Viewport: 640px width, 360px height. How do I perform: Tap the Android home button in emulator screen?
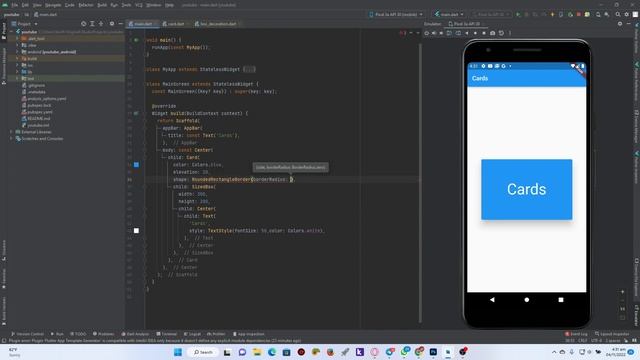[x=527, y=300]
